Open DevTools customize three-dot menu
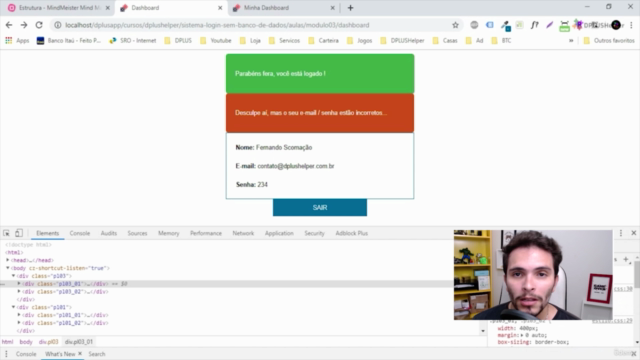This screenshot has height=360, width=640. pyautogui.click(x=621, y=233)
